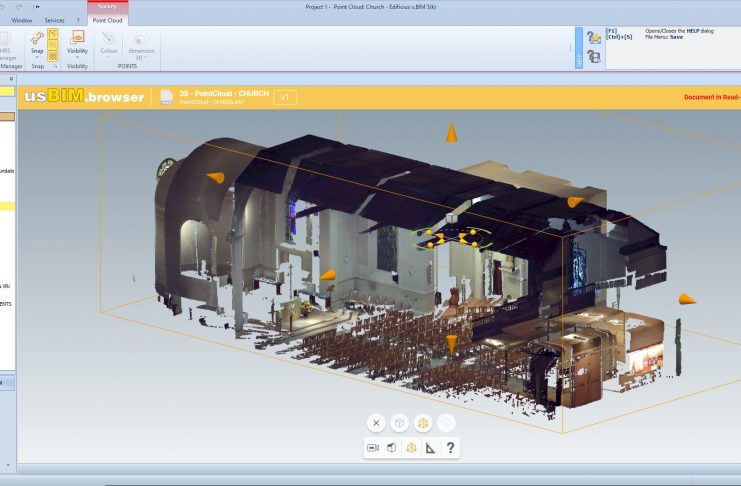Screen dimensions: 741x486
Task: Expand the Snap dropdown arrow
Action: (37, 58)
